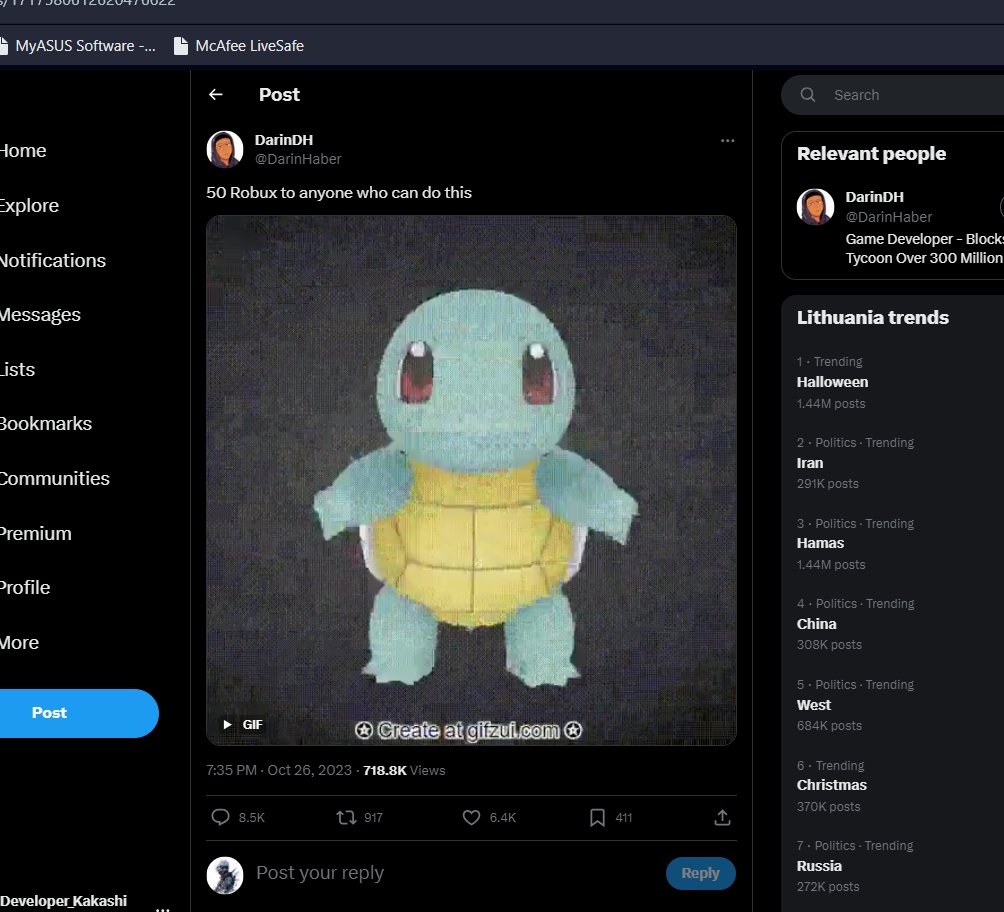Open DarinDH's avatar in Relevant people
Screen dimensions: 1004x912
pyautogui.click(x=815, y=207)
